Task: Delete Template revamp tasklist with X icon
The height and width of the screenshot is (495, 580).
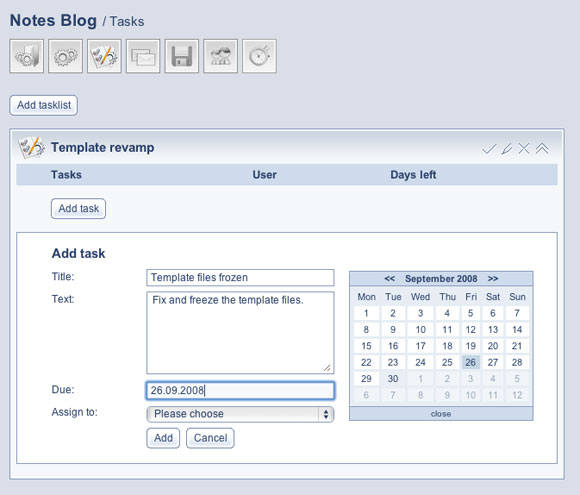Action: (x=524, y=149)
